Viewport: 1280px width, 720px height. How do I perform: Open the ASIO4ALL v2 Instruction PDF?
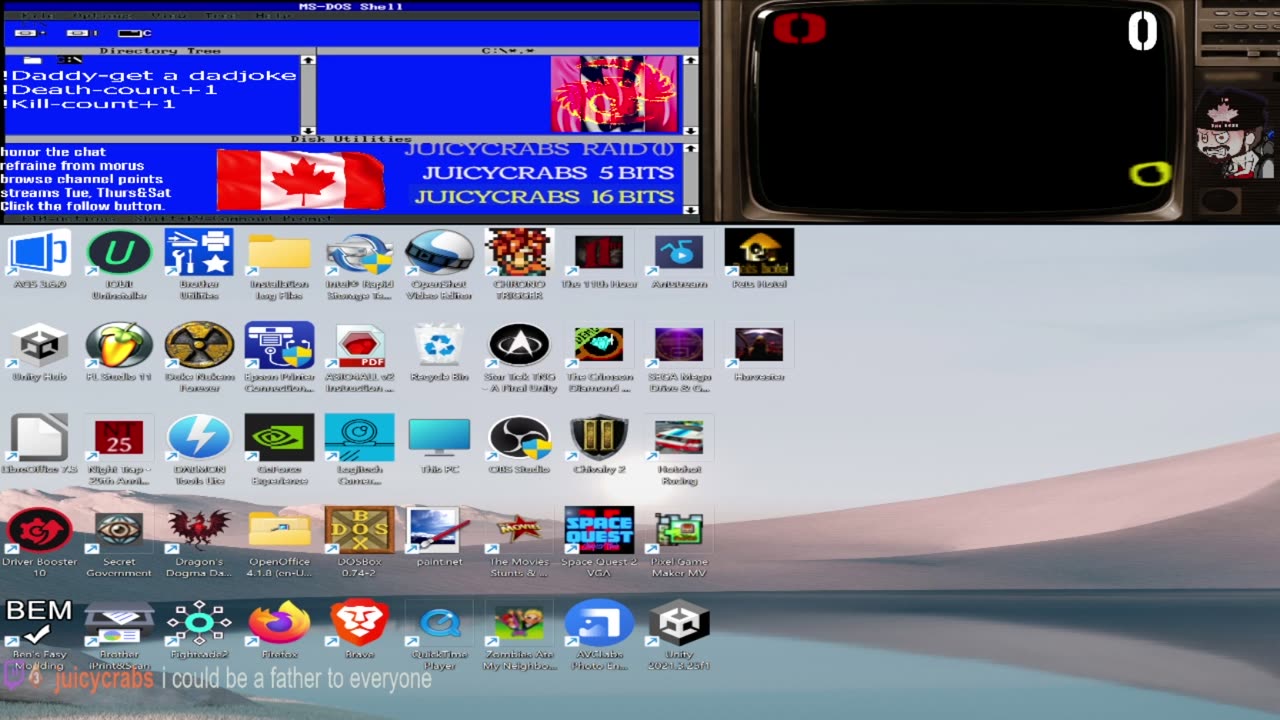(x=359, y=356)
